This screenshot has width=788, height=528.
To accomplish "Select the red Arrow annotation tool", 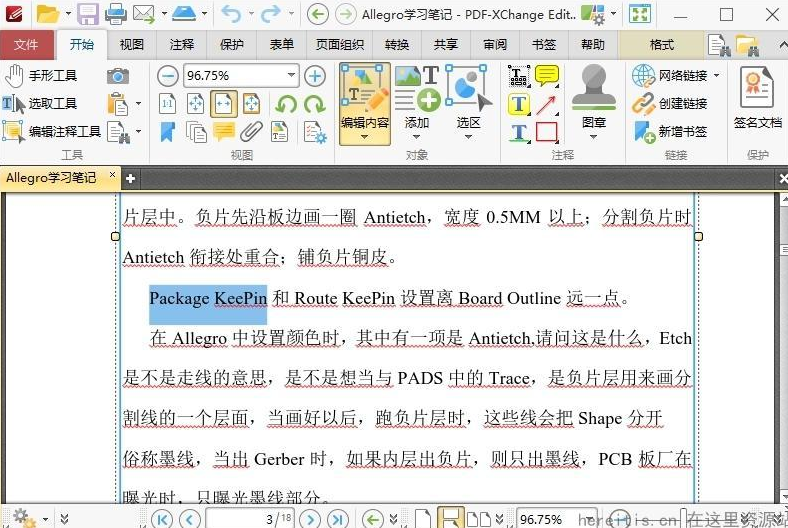I will 547,104.
